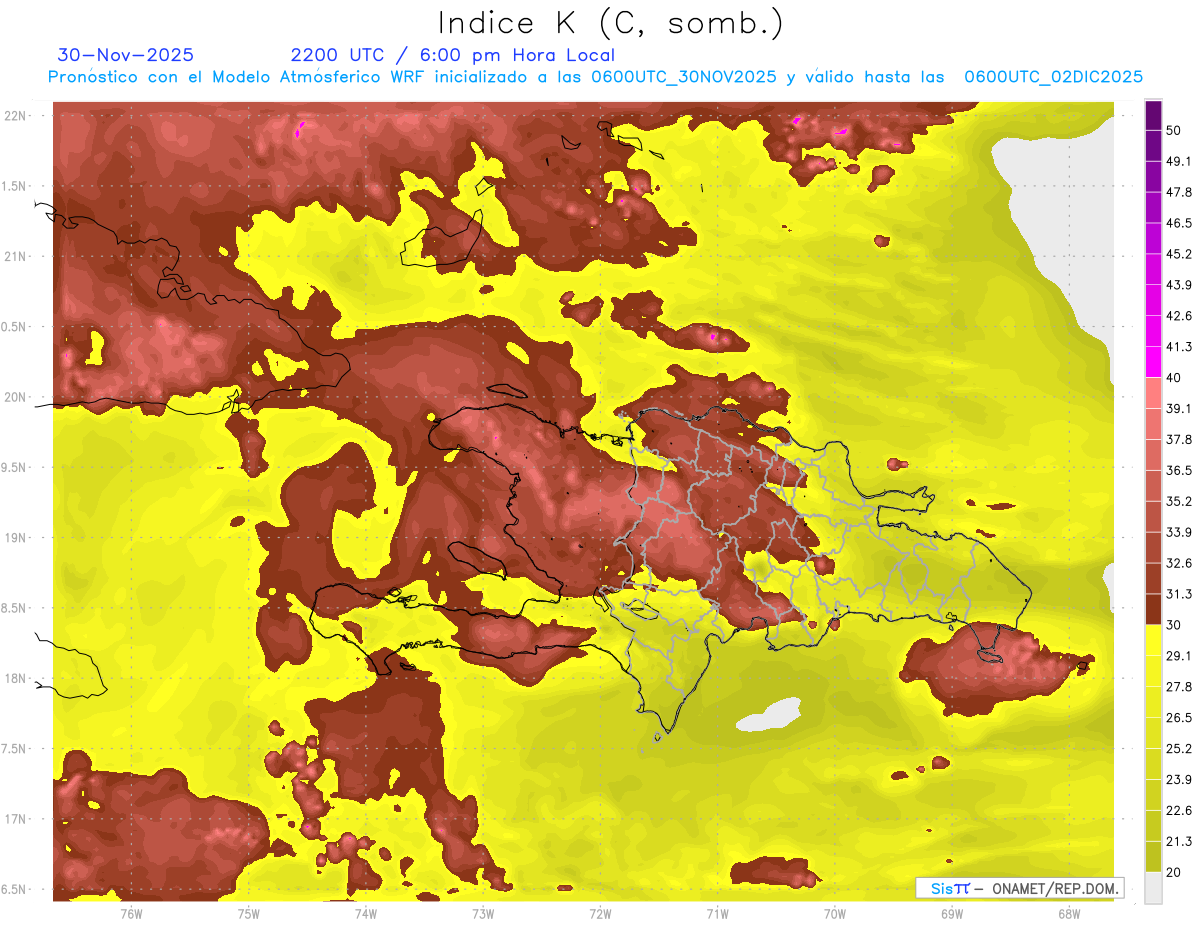
Task: Click the 40 label on the color scale
Action: (1173, 378)
